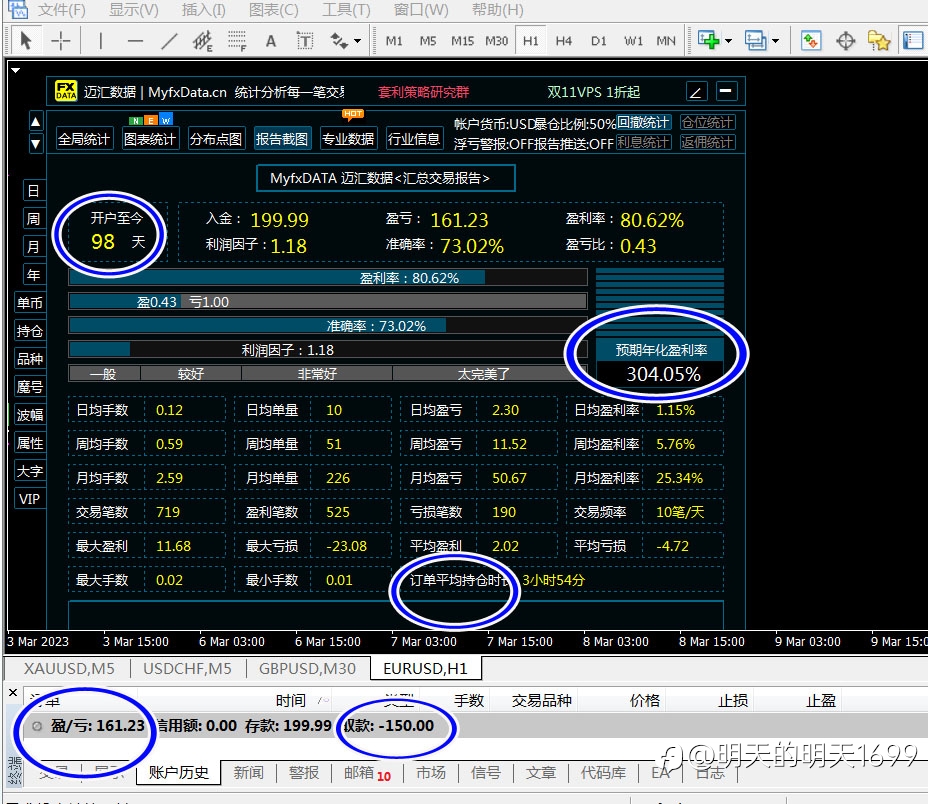Open the 工具(T) menu

click(346, 9)
